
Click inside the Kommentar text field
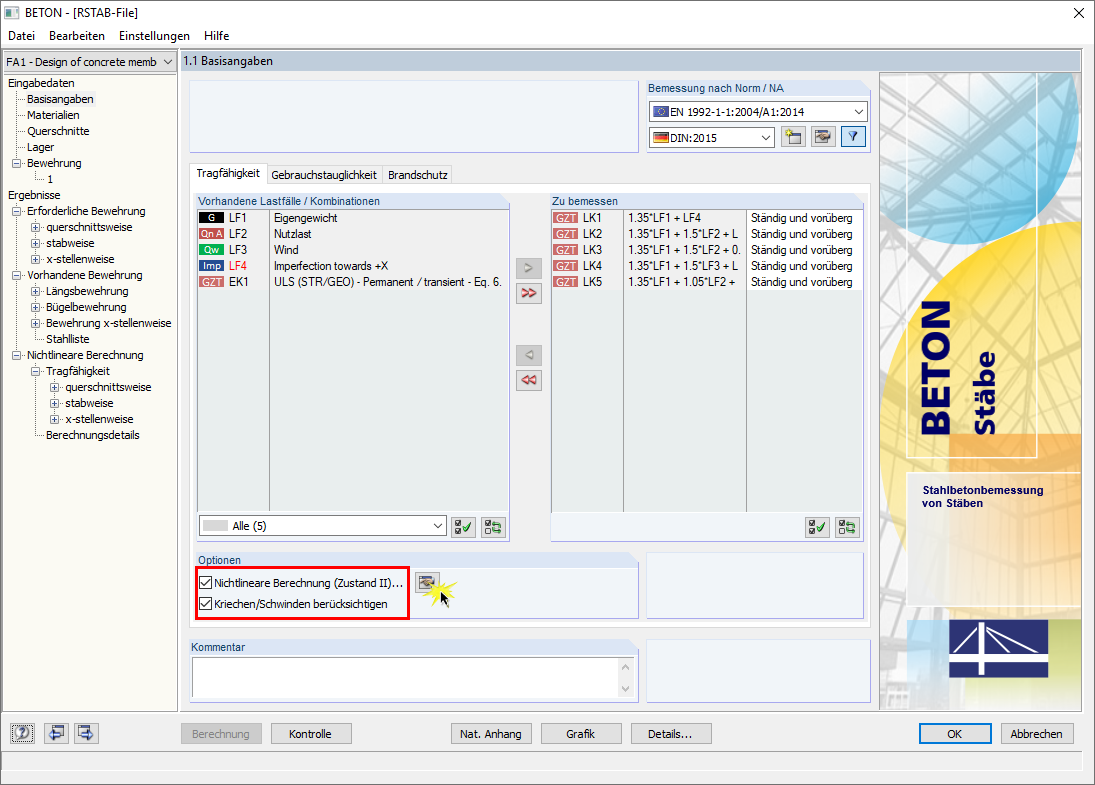click(406, 677)
